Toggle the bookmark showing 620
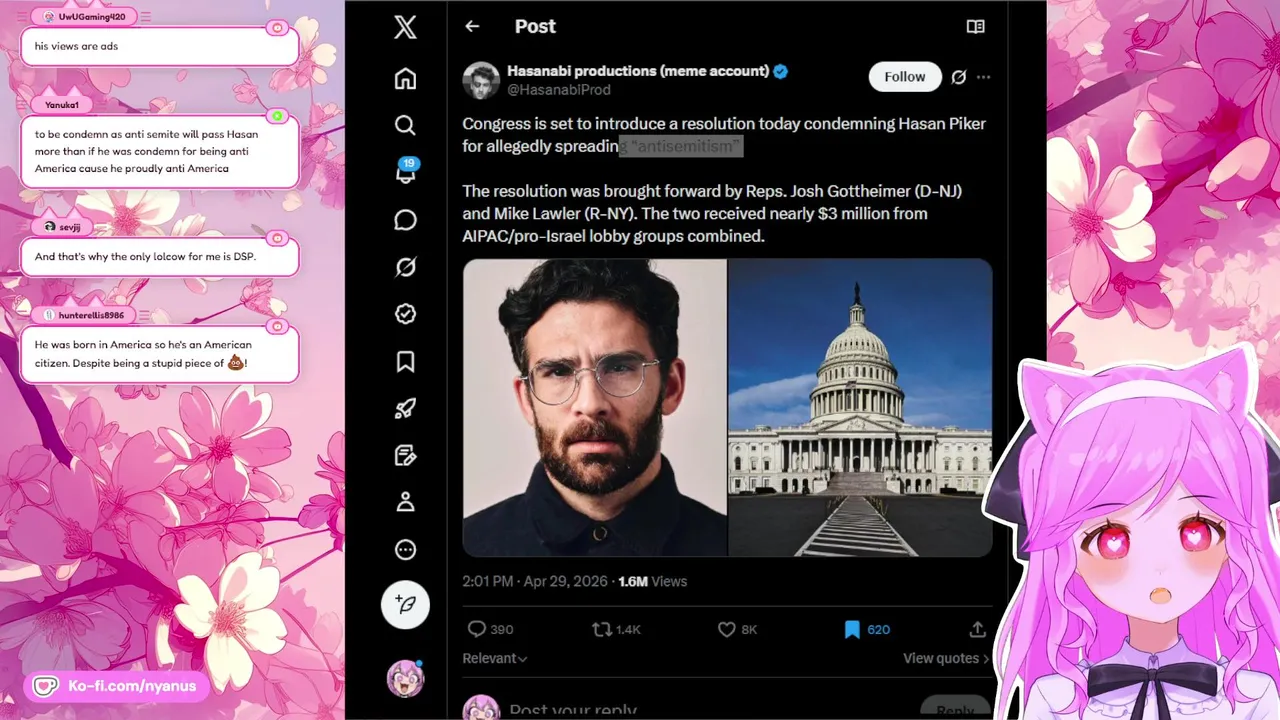The image size is (1280, 720). click(866, 629)
